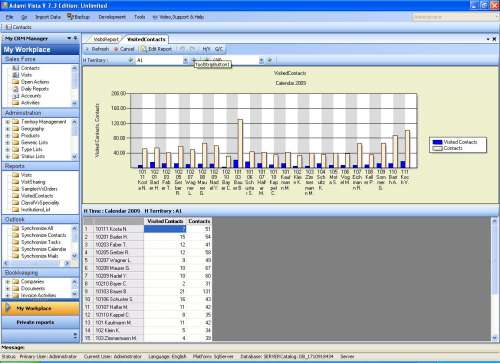Switch to the VisitsReport tab
The width and height of the screenshot is (500, 363).
click(x=106, y=39)
